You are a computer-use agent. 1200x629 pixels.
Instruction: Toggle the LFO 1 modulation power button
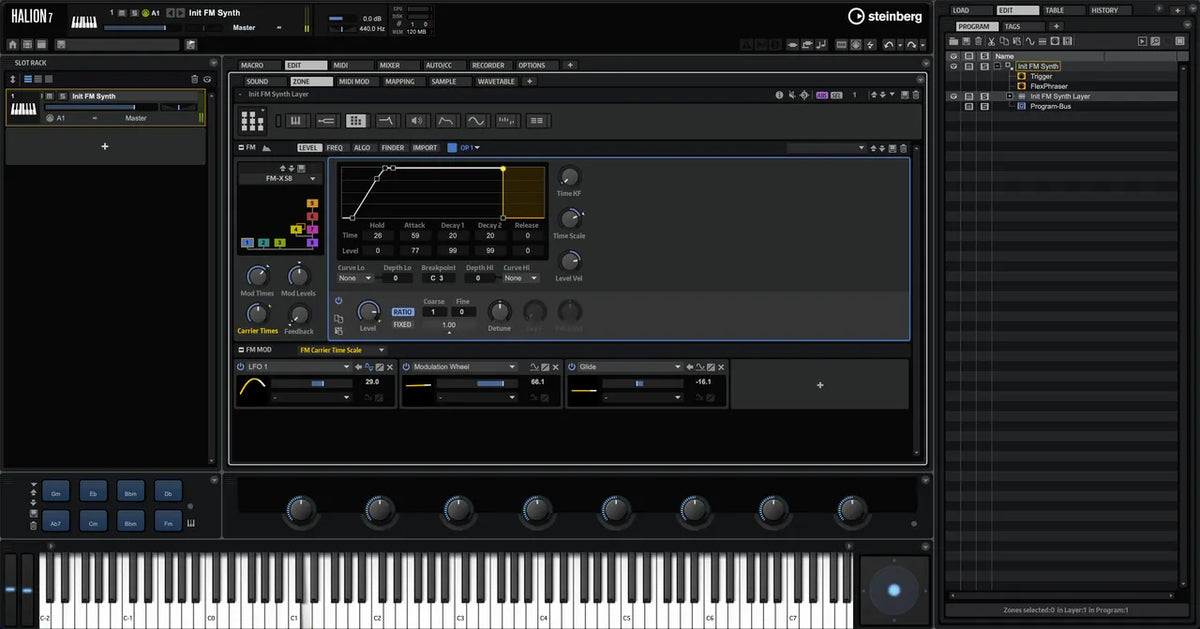coord(241,367)
